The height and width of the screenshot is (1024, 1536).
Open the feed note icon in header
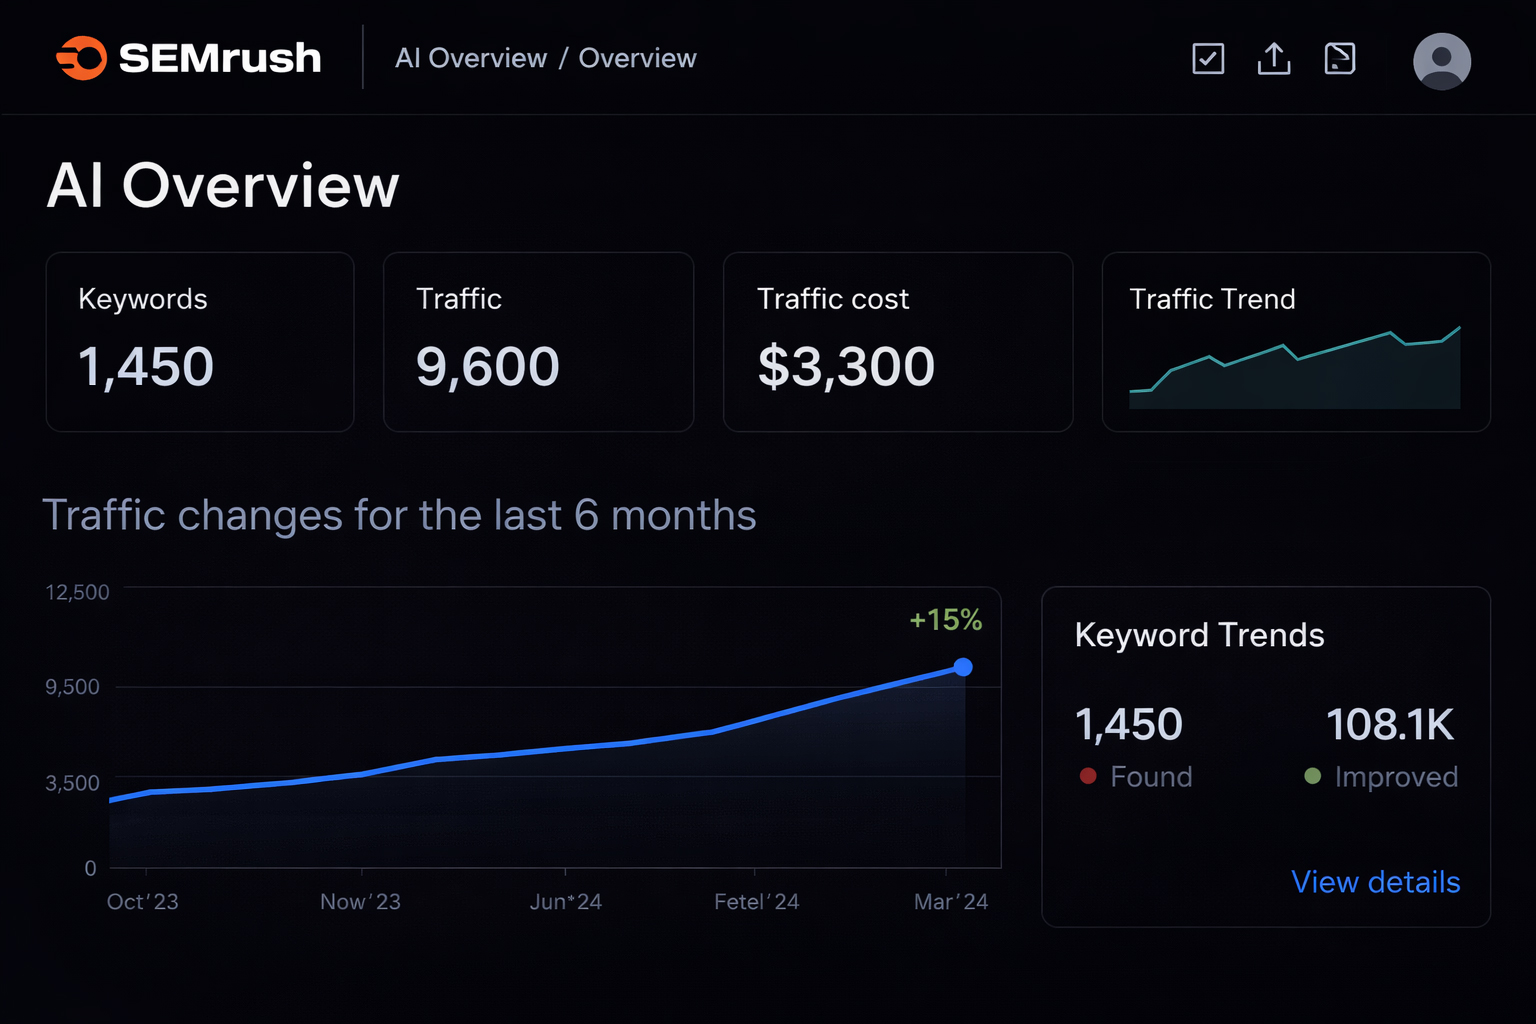point(1340,59)
